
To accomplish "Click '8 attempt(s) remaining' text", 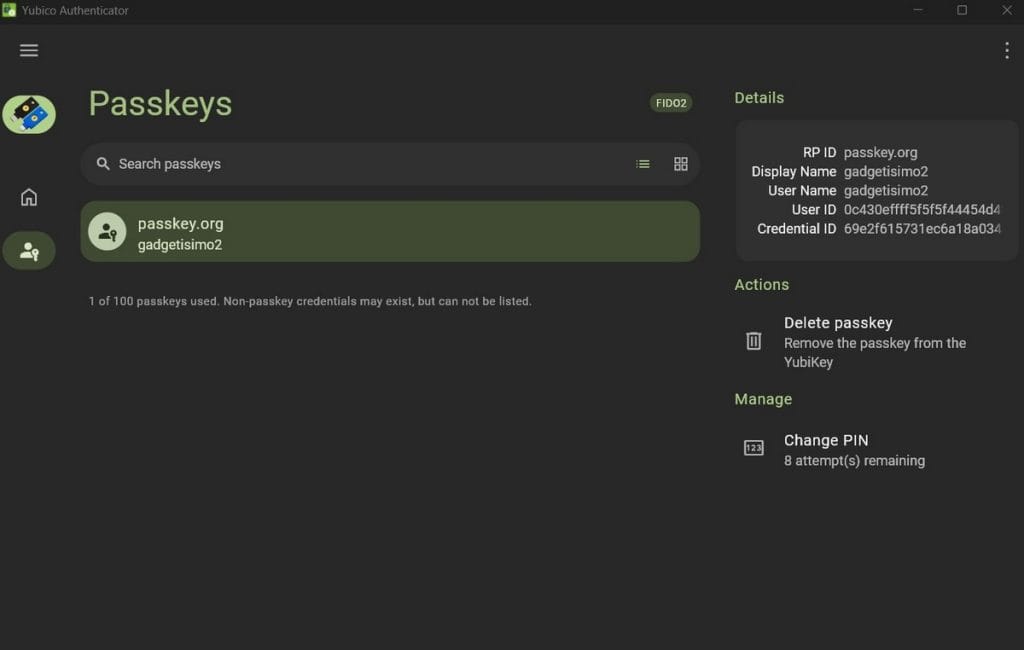I will pos(854,461).
